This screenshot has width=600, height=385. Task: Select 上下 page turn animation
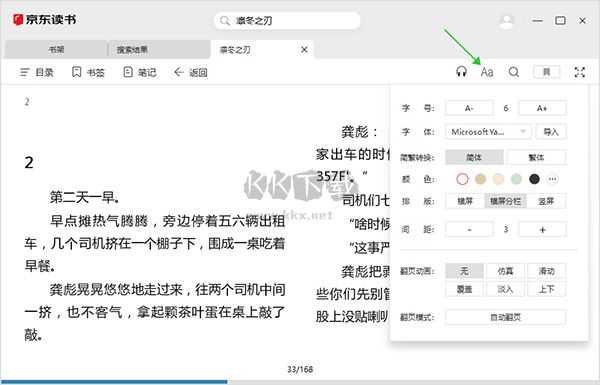click(x=546, y=289)
